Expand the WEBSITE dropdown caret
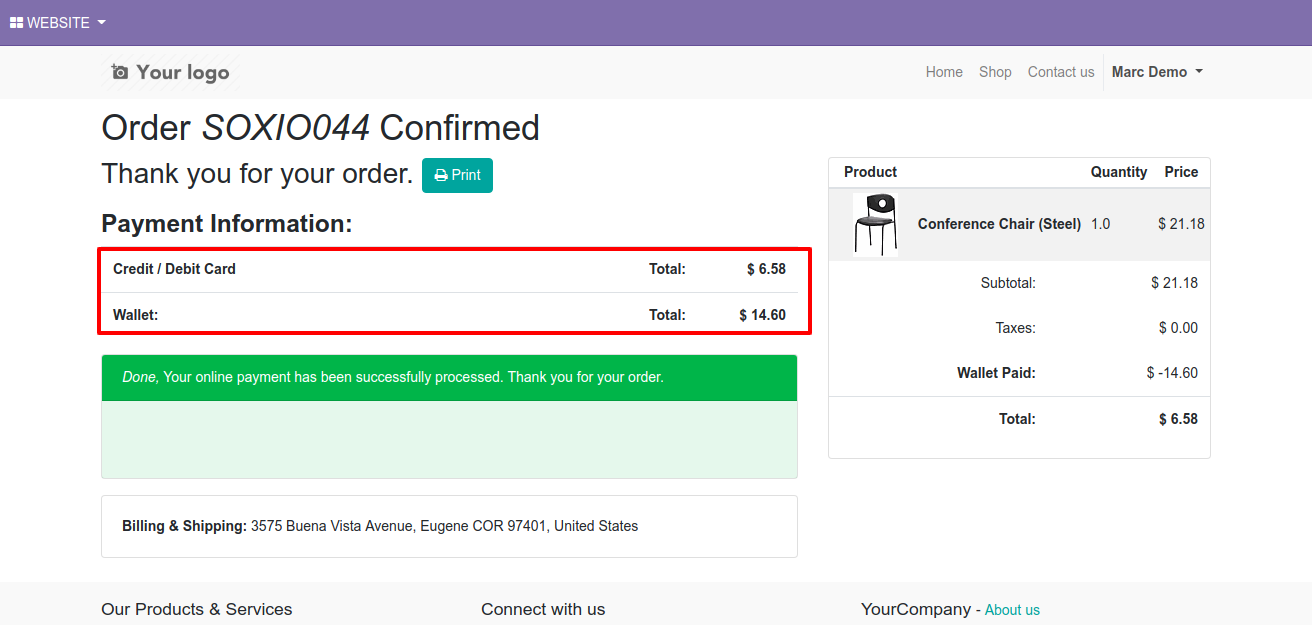This screenshot has width=1312, height=625. pos(102,22)
